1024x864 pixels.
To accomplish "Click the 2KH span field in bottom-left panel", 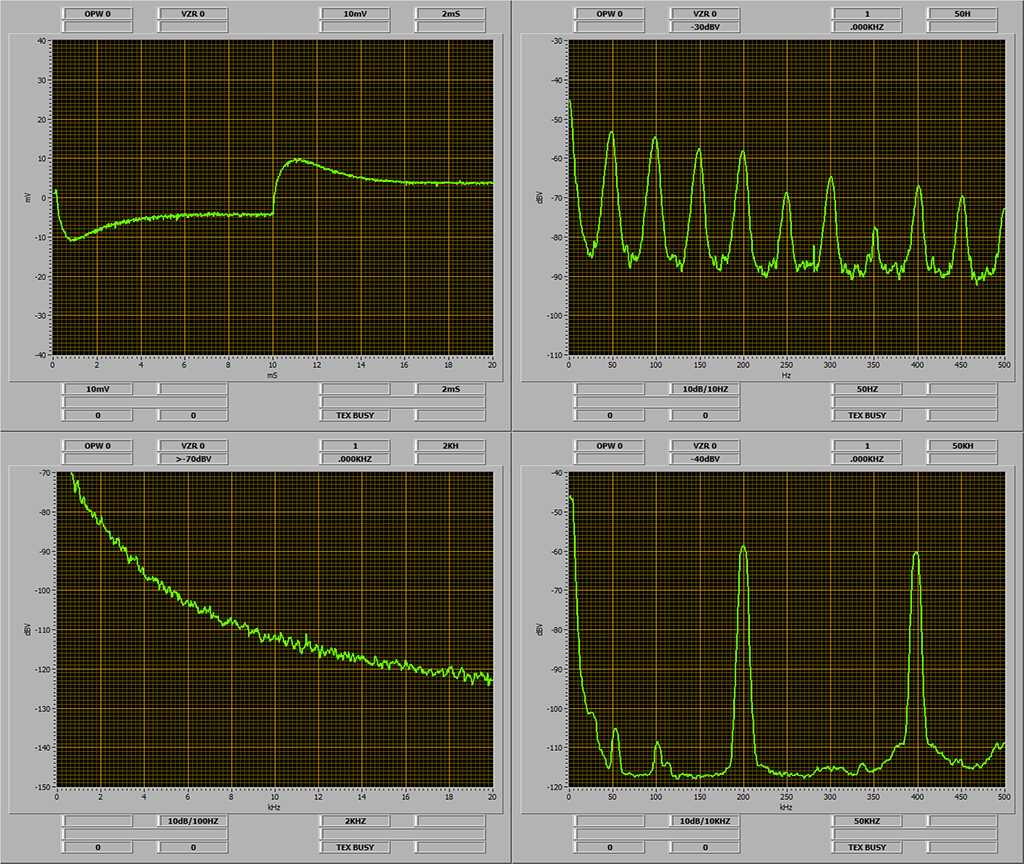I will pos(449,446).
